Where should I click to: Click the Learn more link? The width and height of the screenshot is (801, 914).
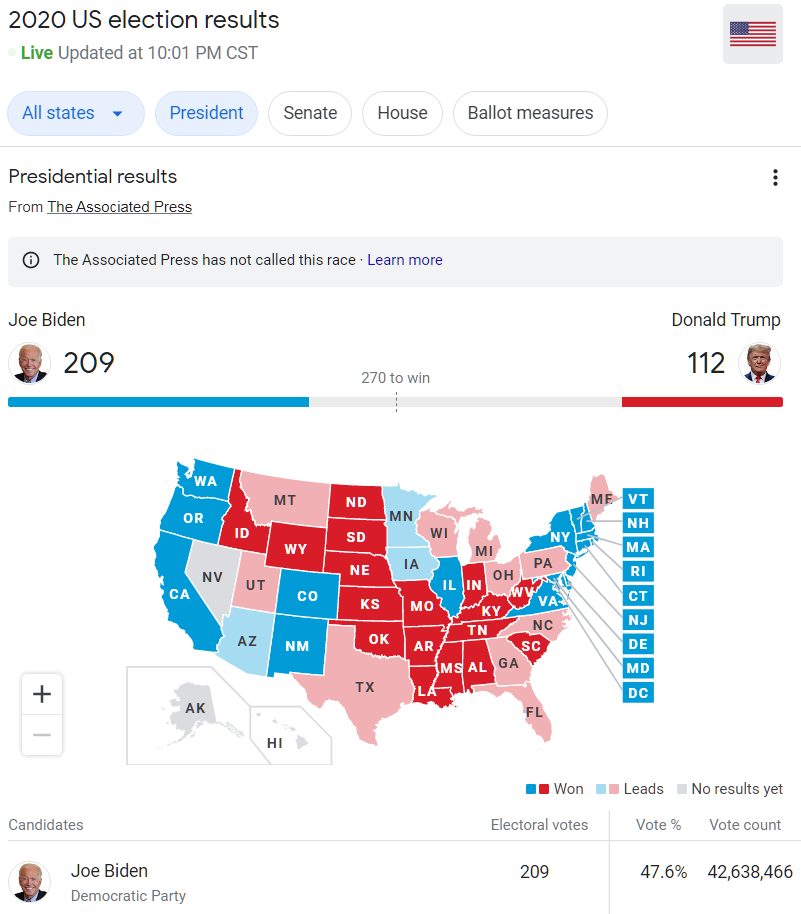(x=405, y=260)
